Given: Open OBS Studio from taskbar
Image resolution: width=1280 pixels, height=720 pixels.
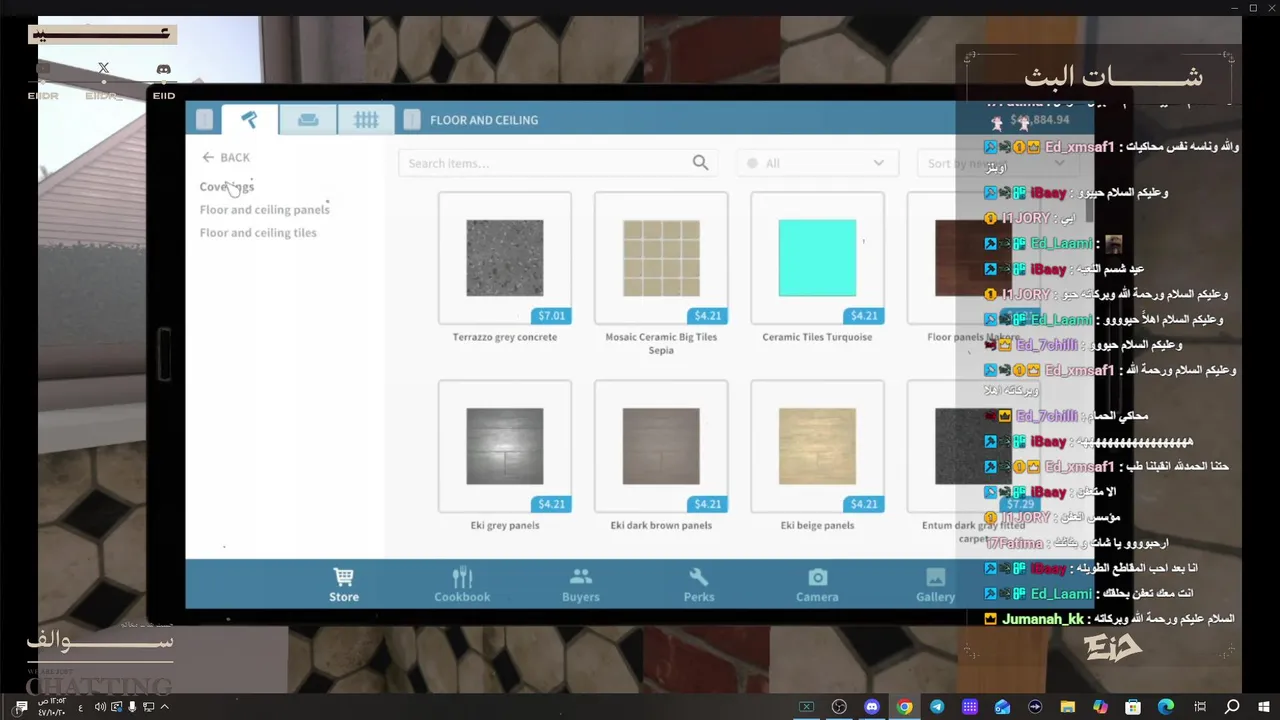Looking at the screenshot, I should click(839, 707).
